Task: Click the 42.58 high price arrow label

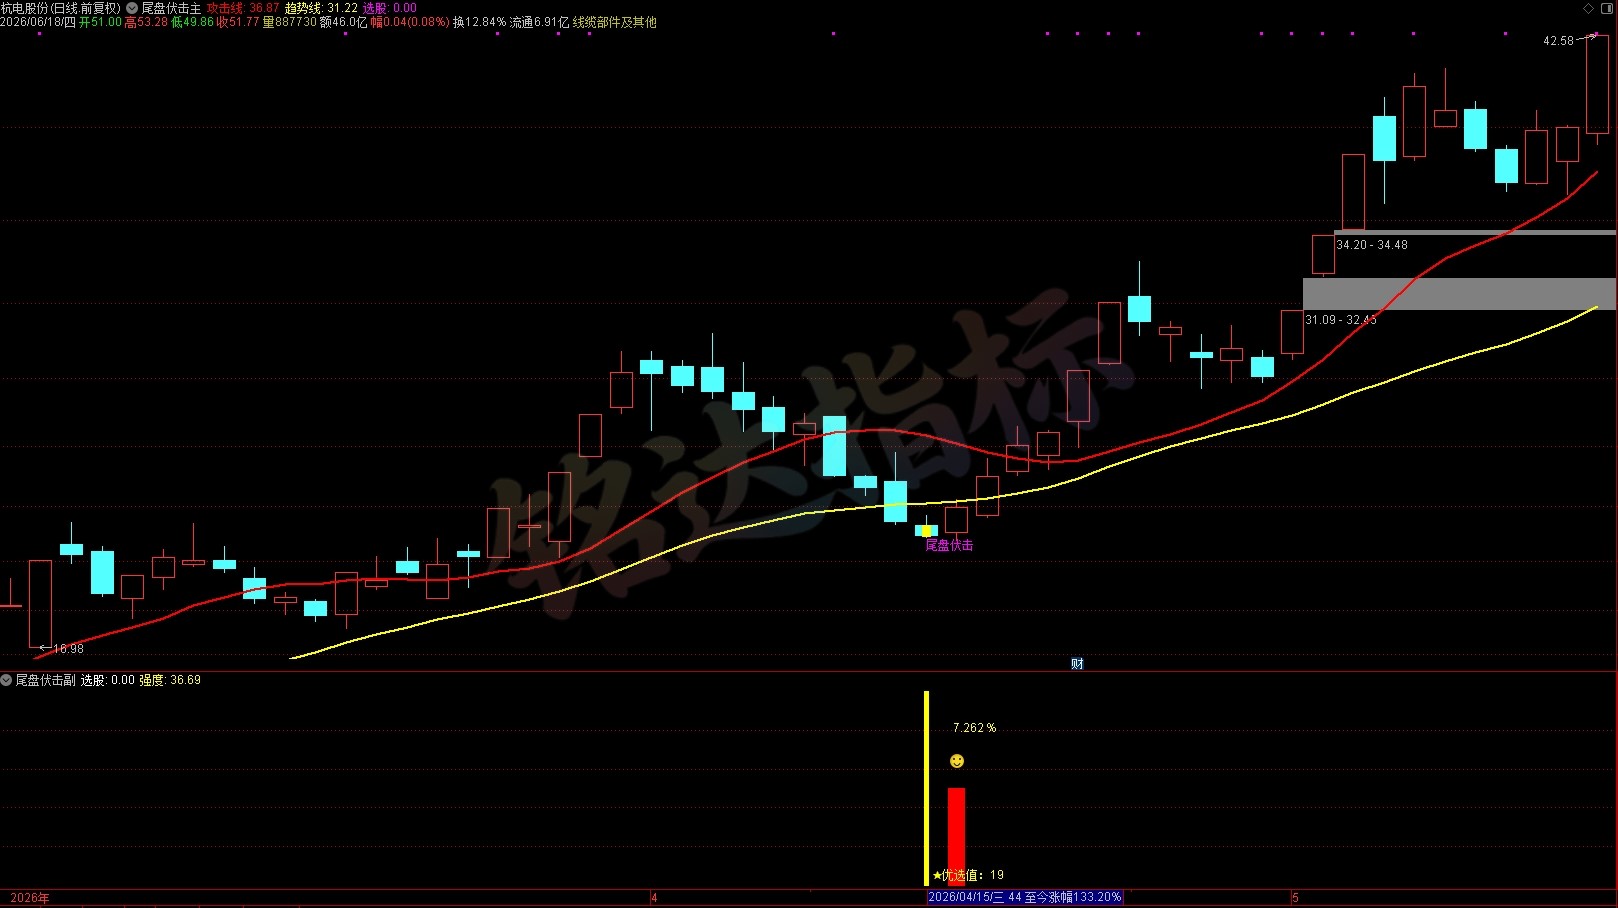Action: tap(1570, 40)
